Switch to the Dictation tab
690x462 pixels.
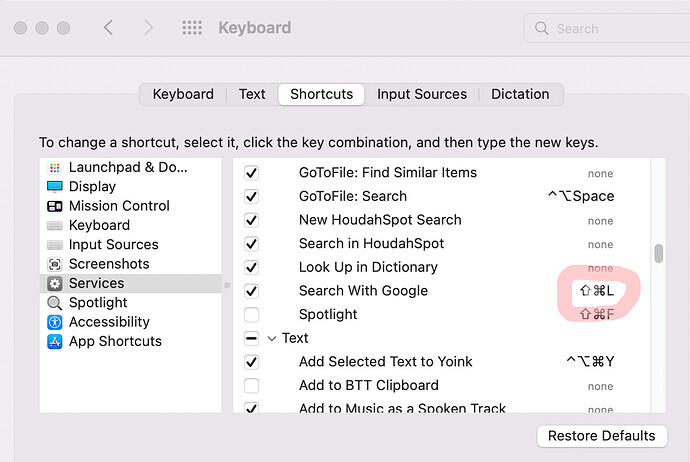(x=520, y=94)
